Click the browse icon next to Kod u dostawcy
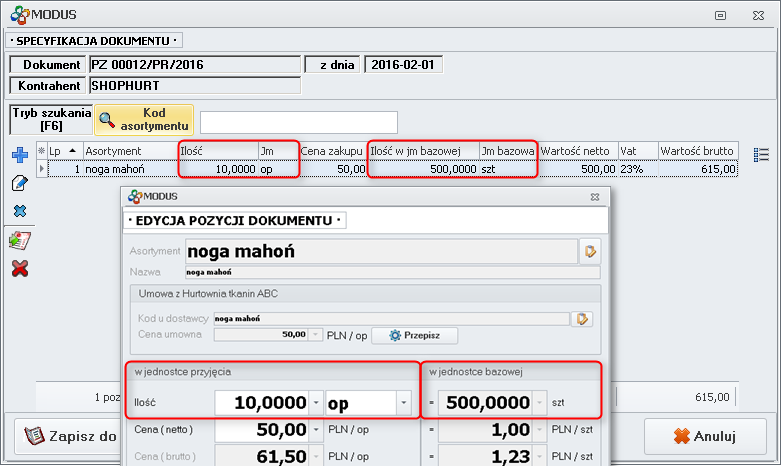This screenshot has width=781, height=466. point(582,318)
